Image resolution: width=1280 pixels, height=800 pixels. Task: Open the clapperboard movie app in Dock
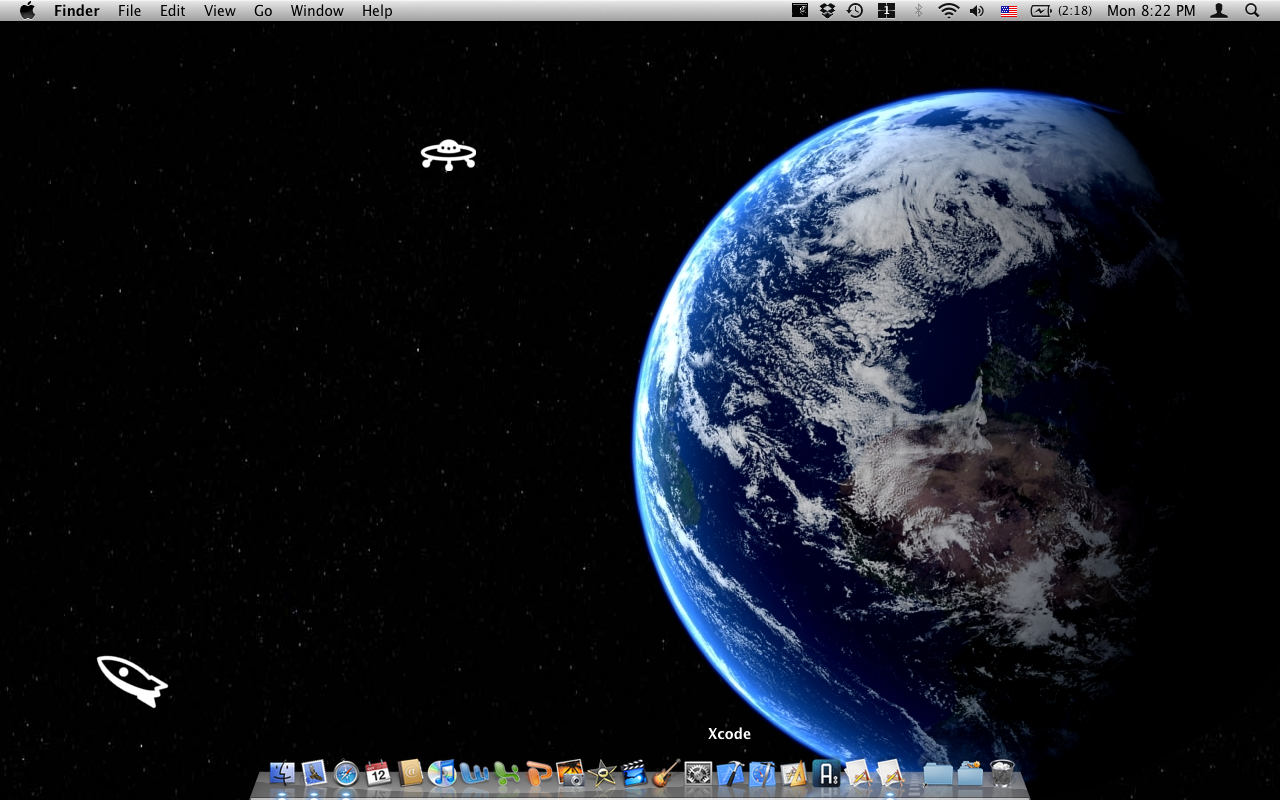point(634,773)
